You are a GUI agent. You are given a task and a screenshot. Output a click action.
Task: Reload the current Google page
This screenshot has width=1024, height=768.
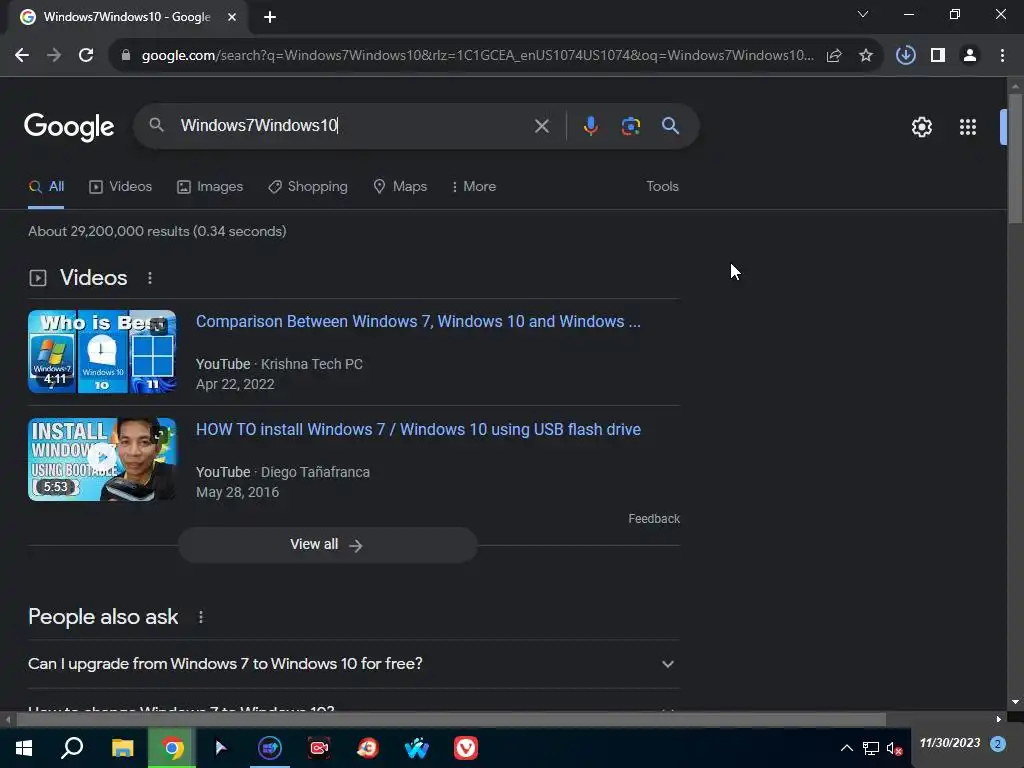click(x=86, y=56)
